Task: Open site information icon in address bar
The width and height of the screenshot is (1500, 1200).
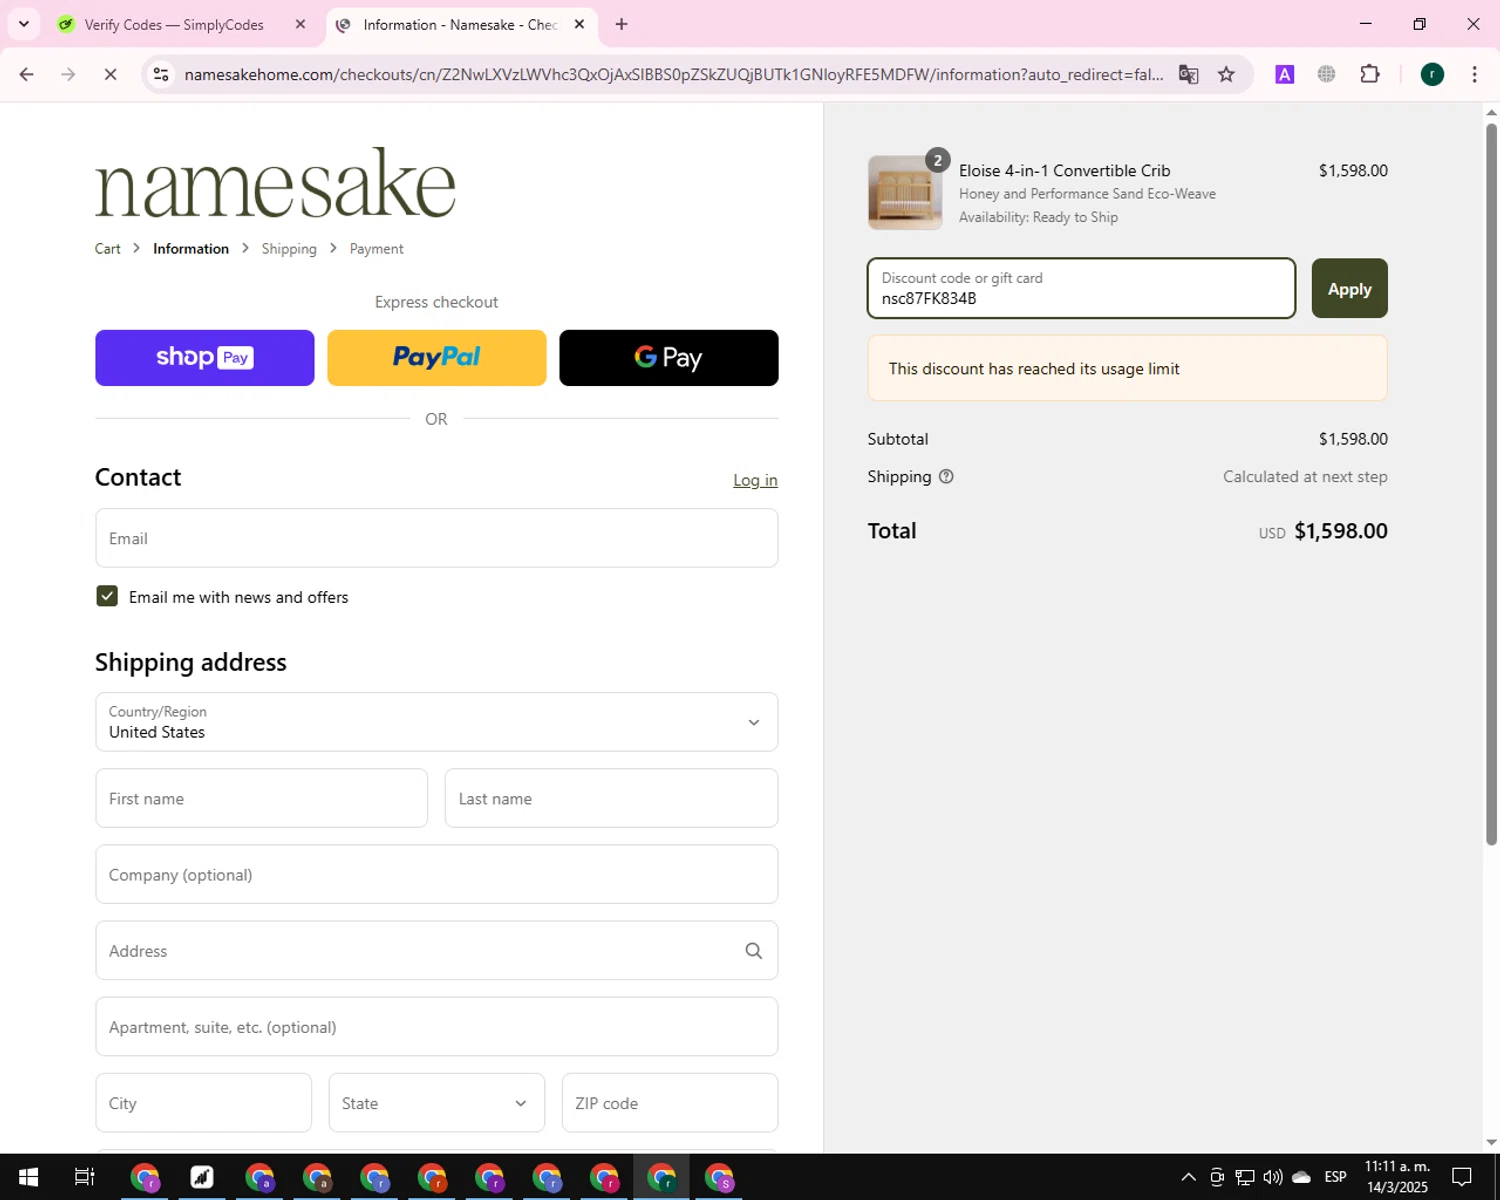Action: (161, 74)
